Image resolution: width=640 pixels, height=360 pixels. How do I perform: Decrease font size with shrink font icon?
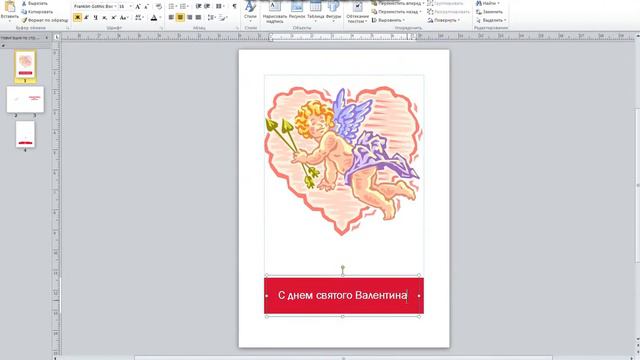147,7
